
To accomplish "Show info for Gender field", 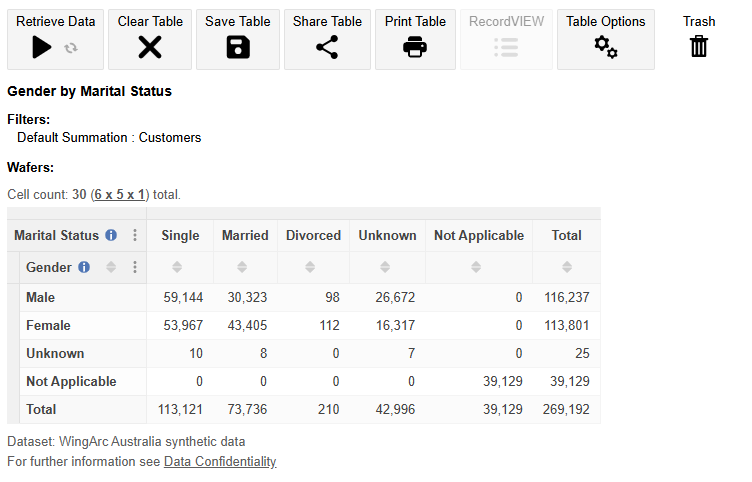I will [84, 267].
